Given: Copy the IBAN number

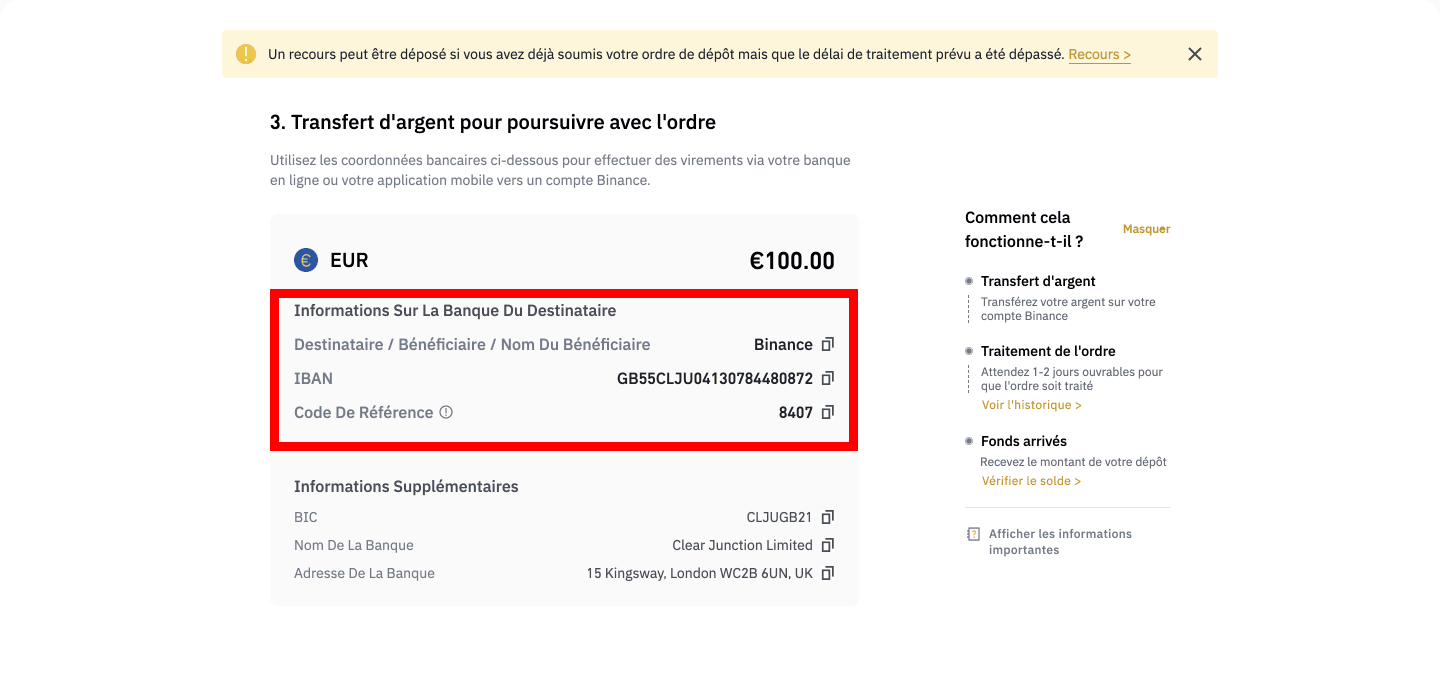Looking at the screenshot, I should (x=827, y=379).
